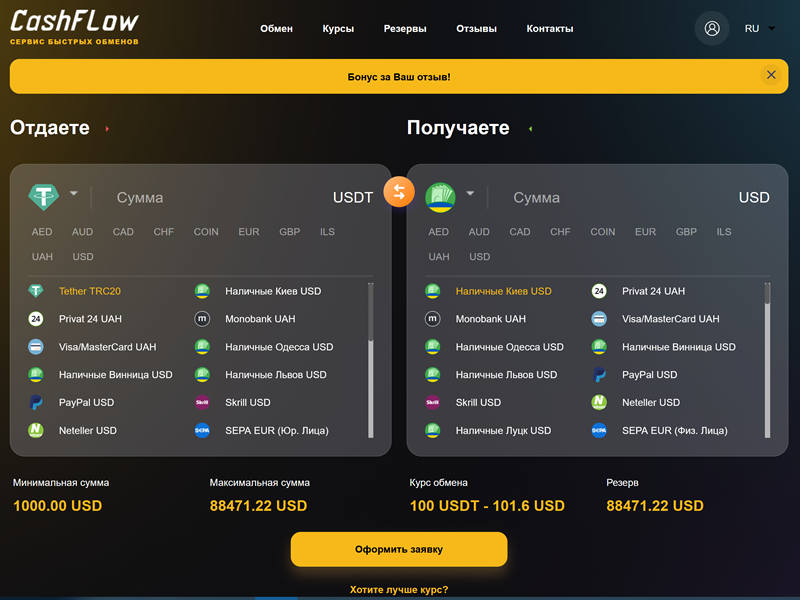
Task: Select Наличные Львов USD in the give list
Action: click(276, 374)
